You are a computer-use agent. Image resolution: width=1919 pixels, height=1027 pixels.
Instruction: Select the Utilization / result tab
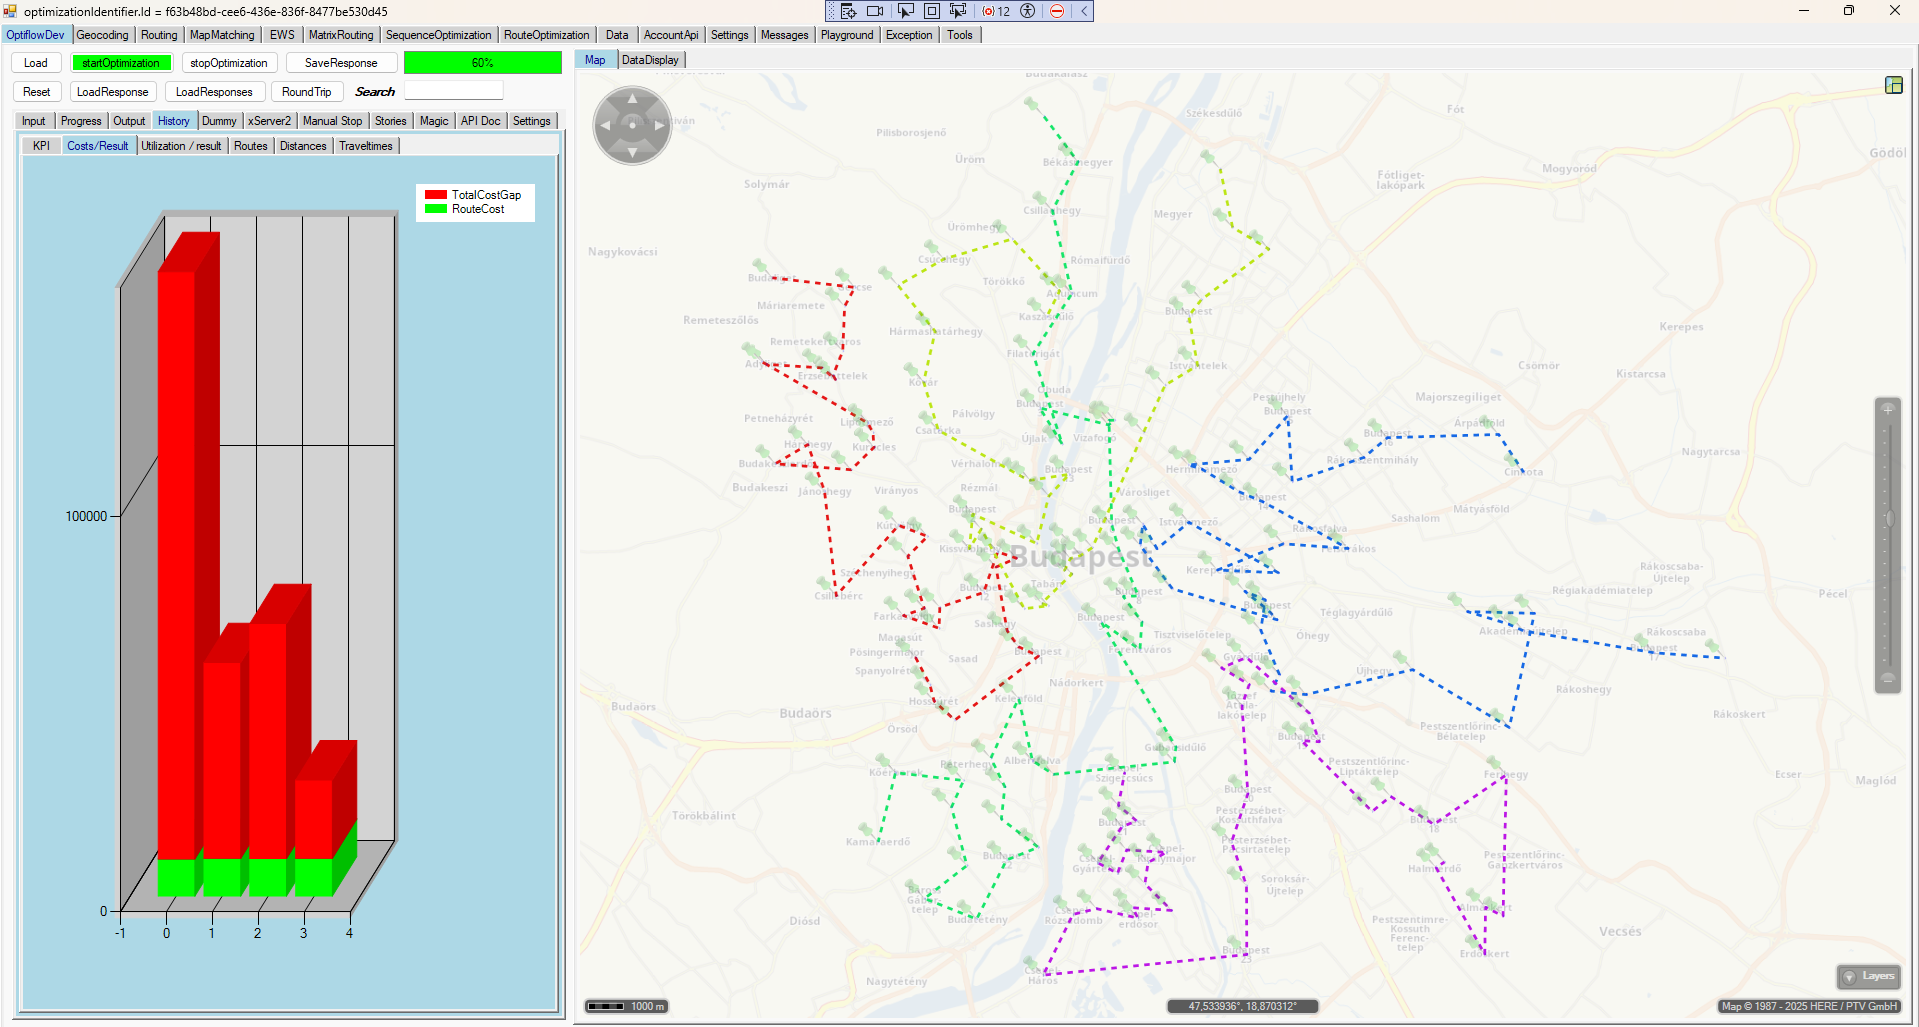tap(181, 146)
